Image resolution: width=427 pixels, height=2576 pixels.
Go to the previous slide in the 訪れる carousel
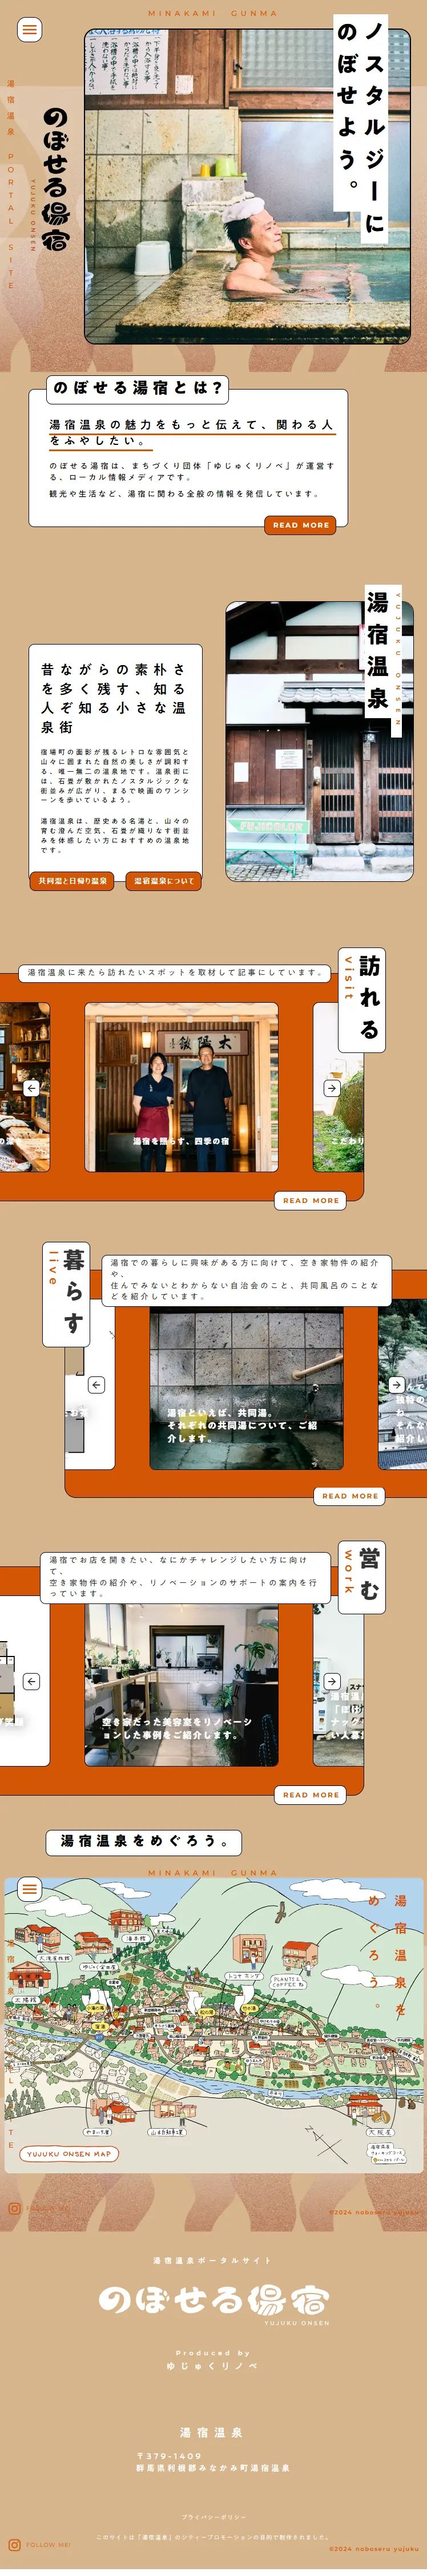[32, 1088]
